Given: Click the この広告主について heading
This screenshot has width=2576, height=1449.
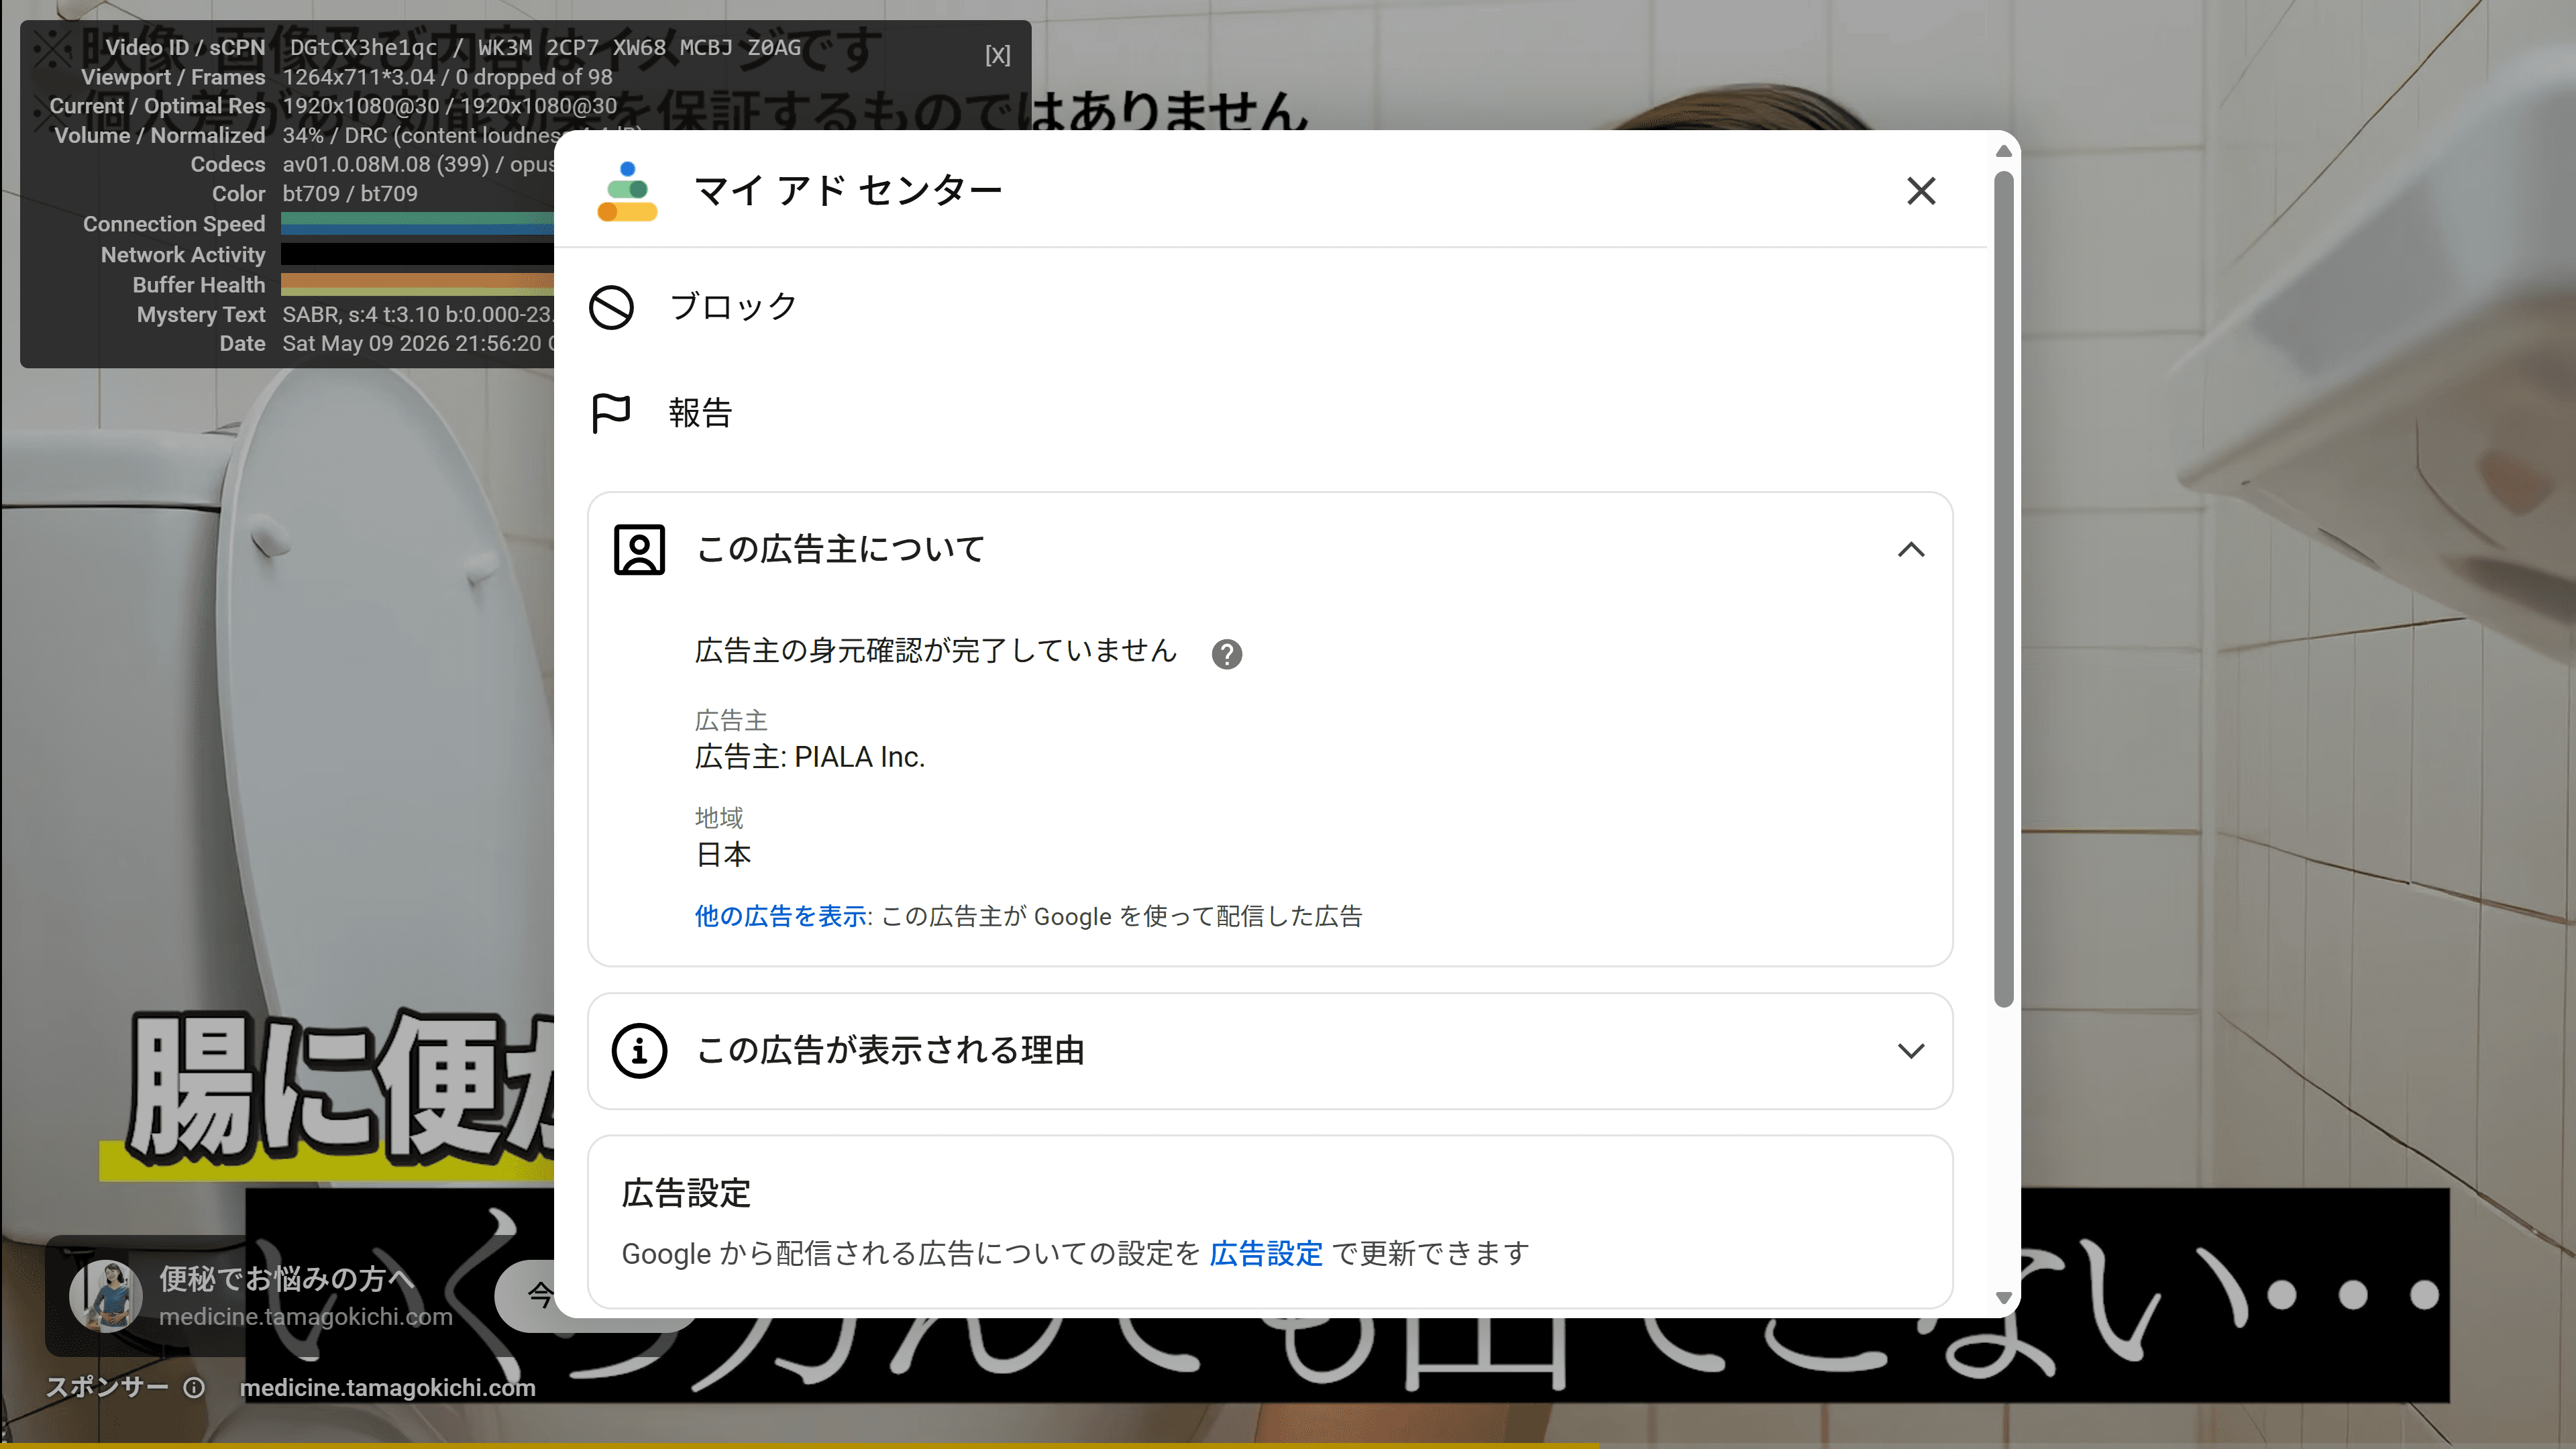Looking at the screenshot, I should click(x=840, y=549).
